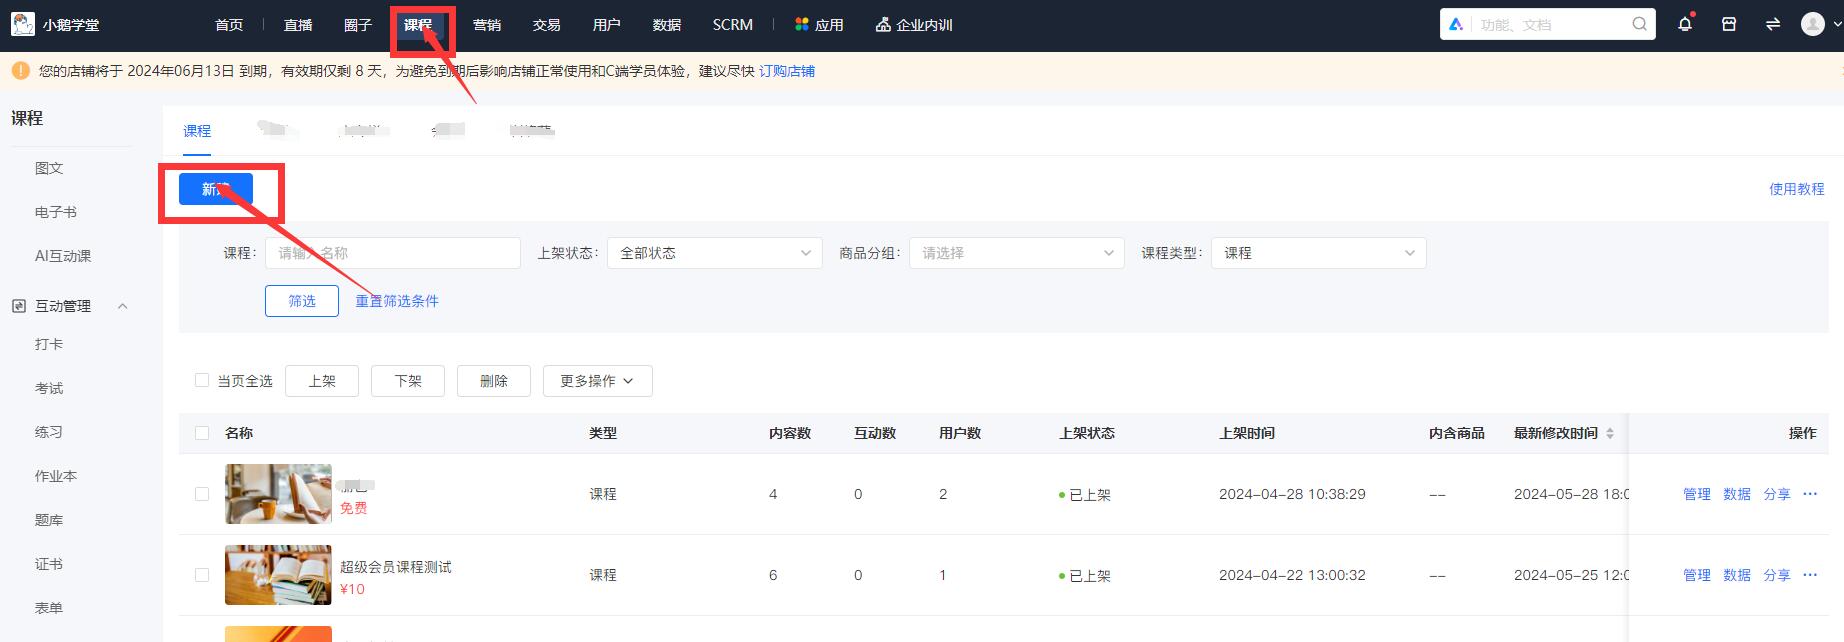Check the first course row checkbox

(202, 494)
